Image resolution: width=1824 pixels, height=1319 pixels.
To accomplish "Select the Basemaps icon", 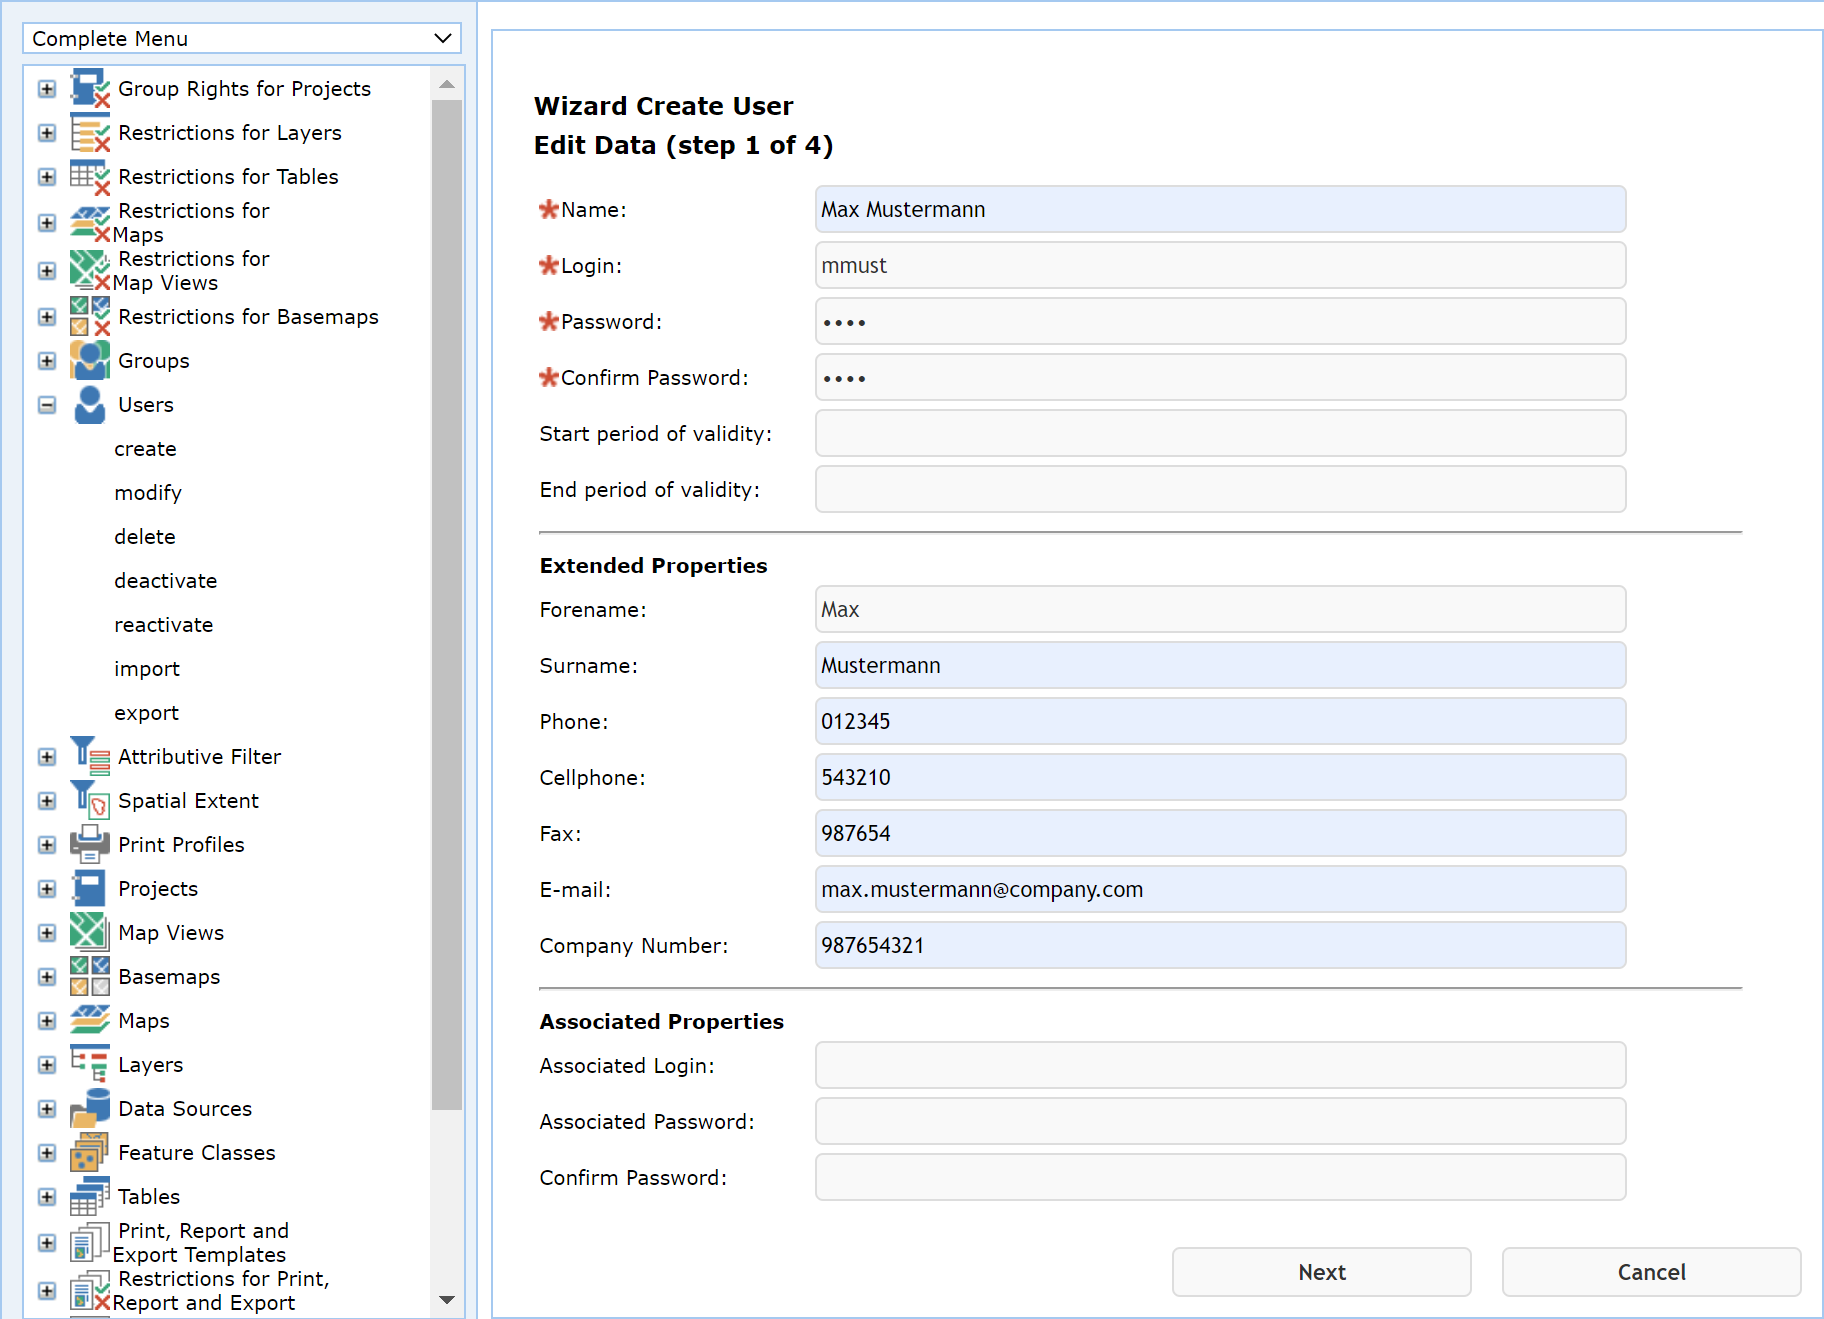I will pyautogui.click(x=89, y=976).
